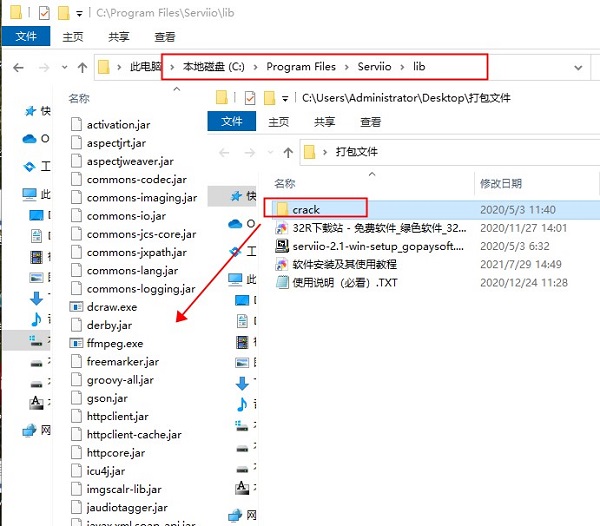This screenshot has height=526, width=600.
Task: Select commons-io.jar file
Action: coord(118,216)
